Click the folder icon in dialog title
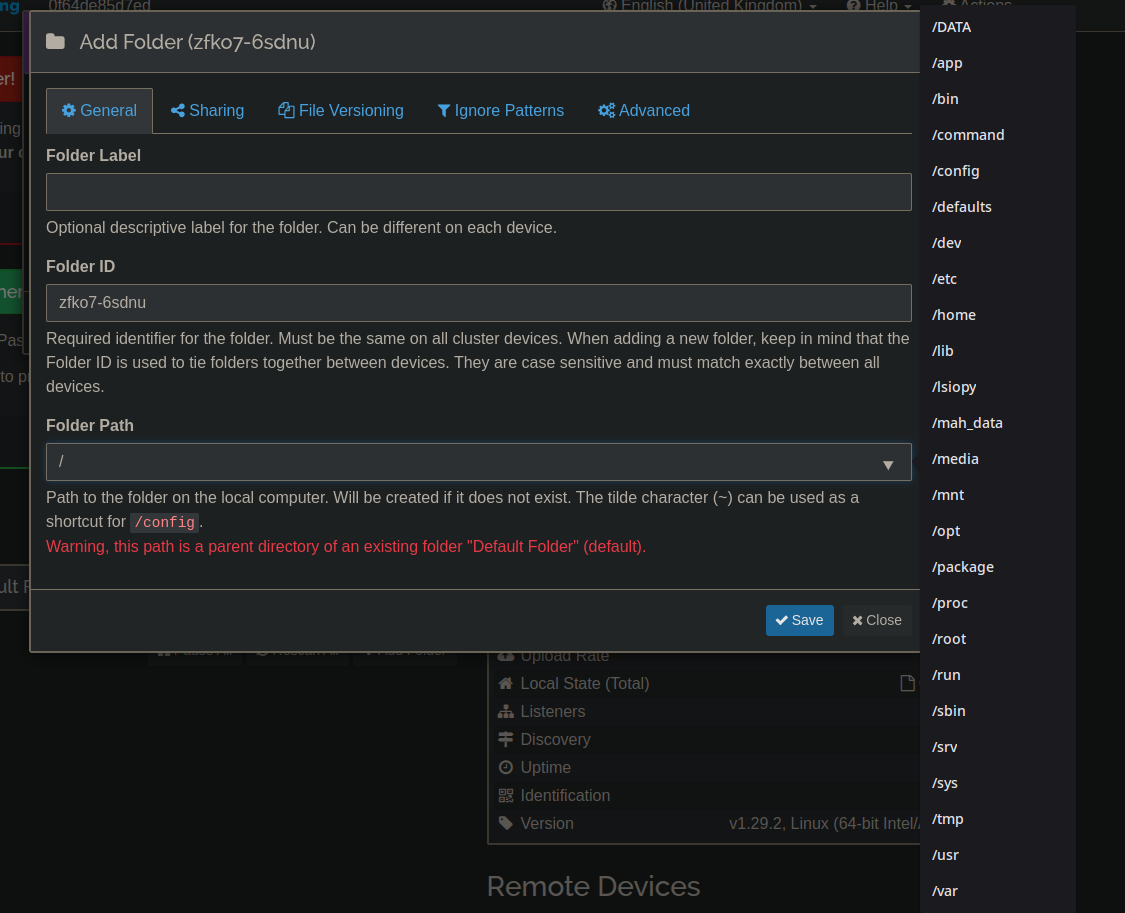The height and width of the screenshot is (913, 1125). [55, 42]
